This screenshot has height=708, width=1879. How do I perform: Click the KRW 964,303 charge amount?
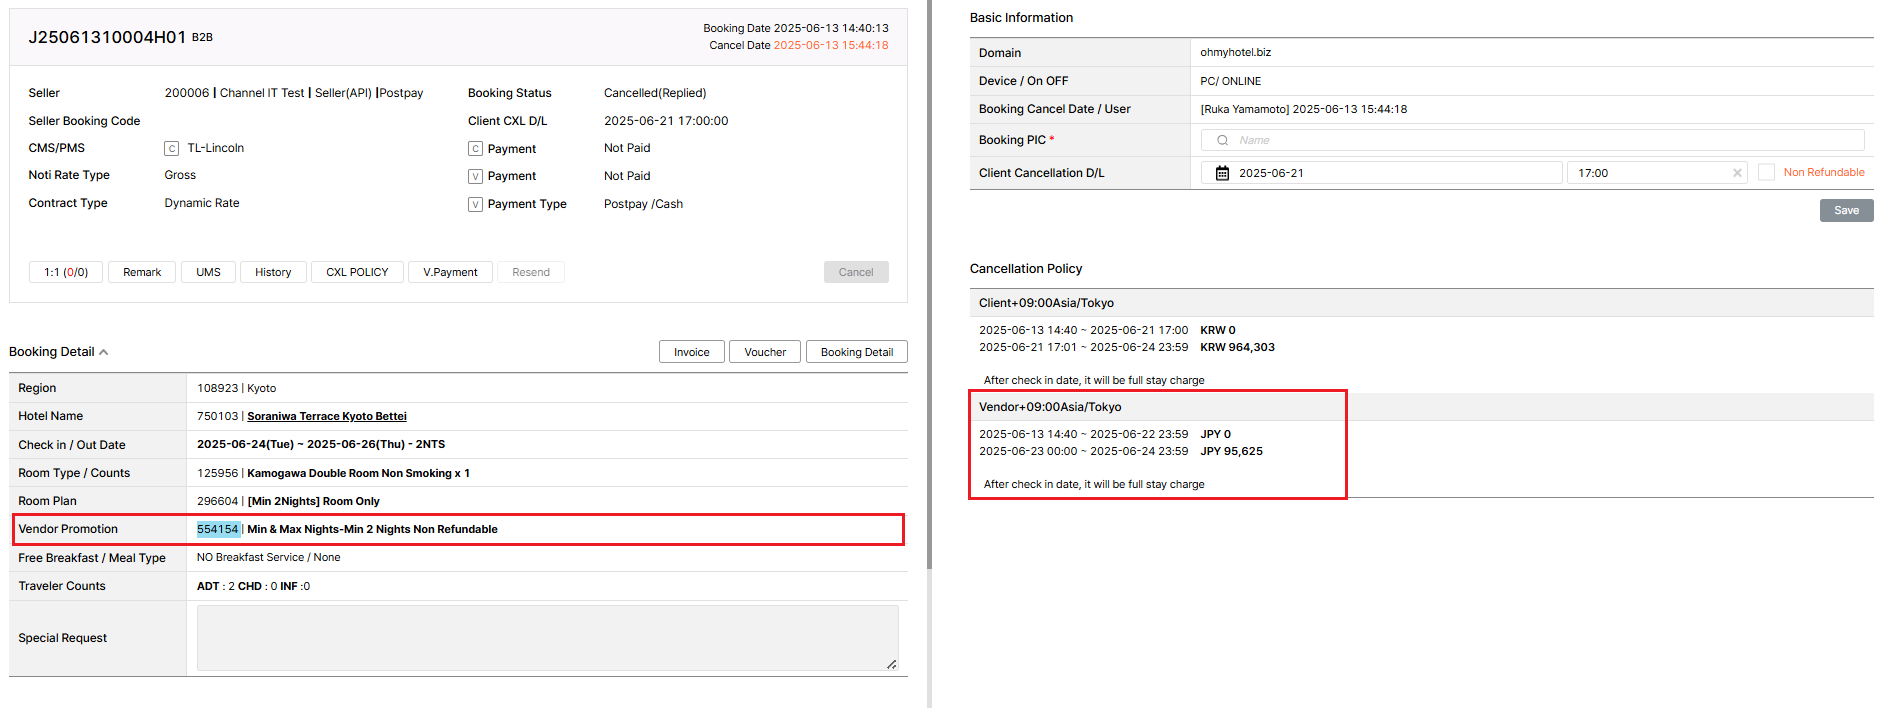pyautogui.click(x=1237, y=347)
